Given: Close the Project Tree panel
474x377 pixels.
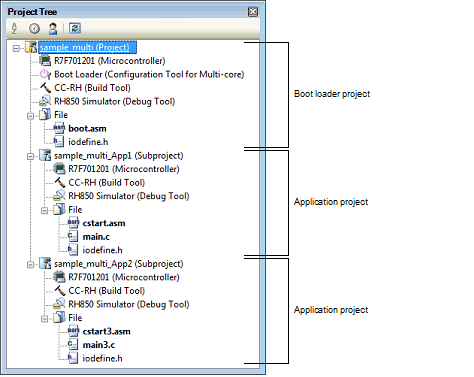Looking at the screenshot, I should click(253, 12).
